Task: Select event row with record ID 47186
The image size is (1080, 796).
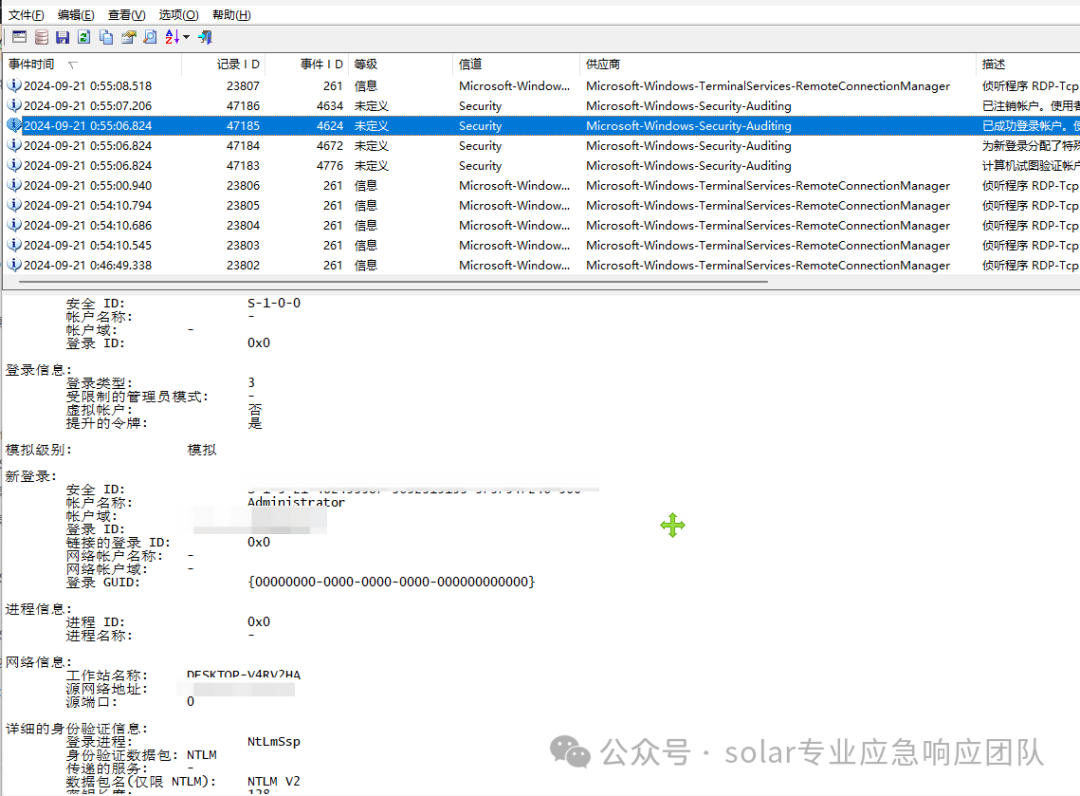Action: (x=541, y=106)
